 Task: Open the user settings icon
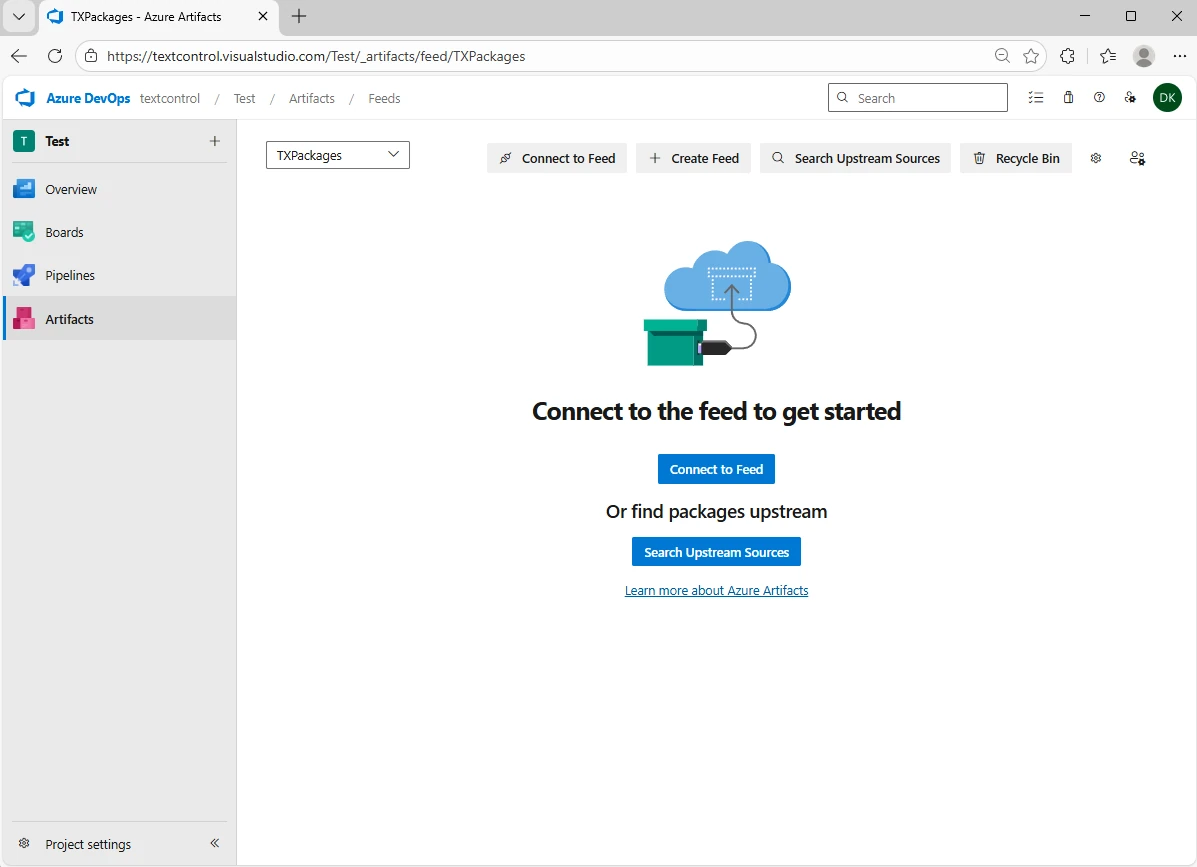click(x=1130, y=97)
